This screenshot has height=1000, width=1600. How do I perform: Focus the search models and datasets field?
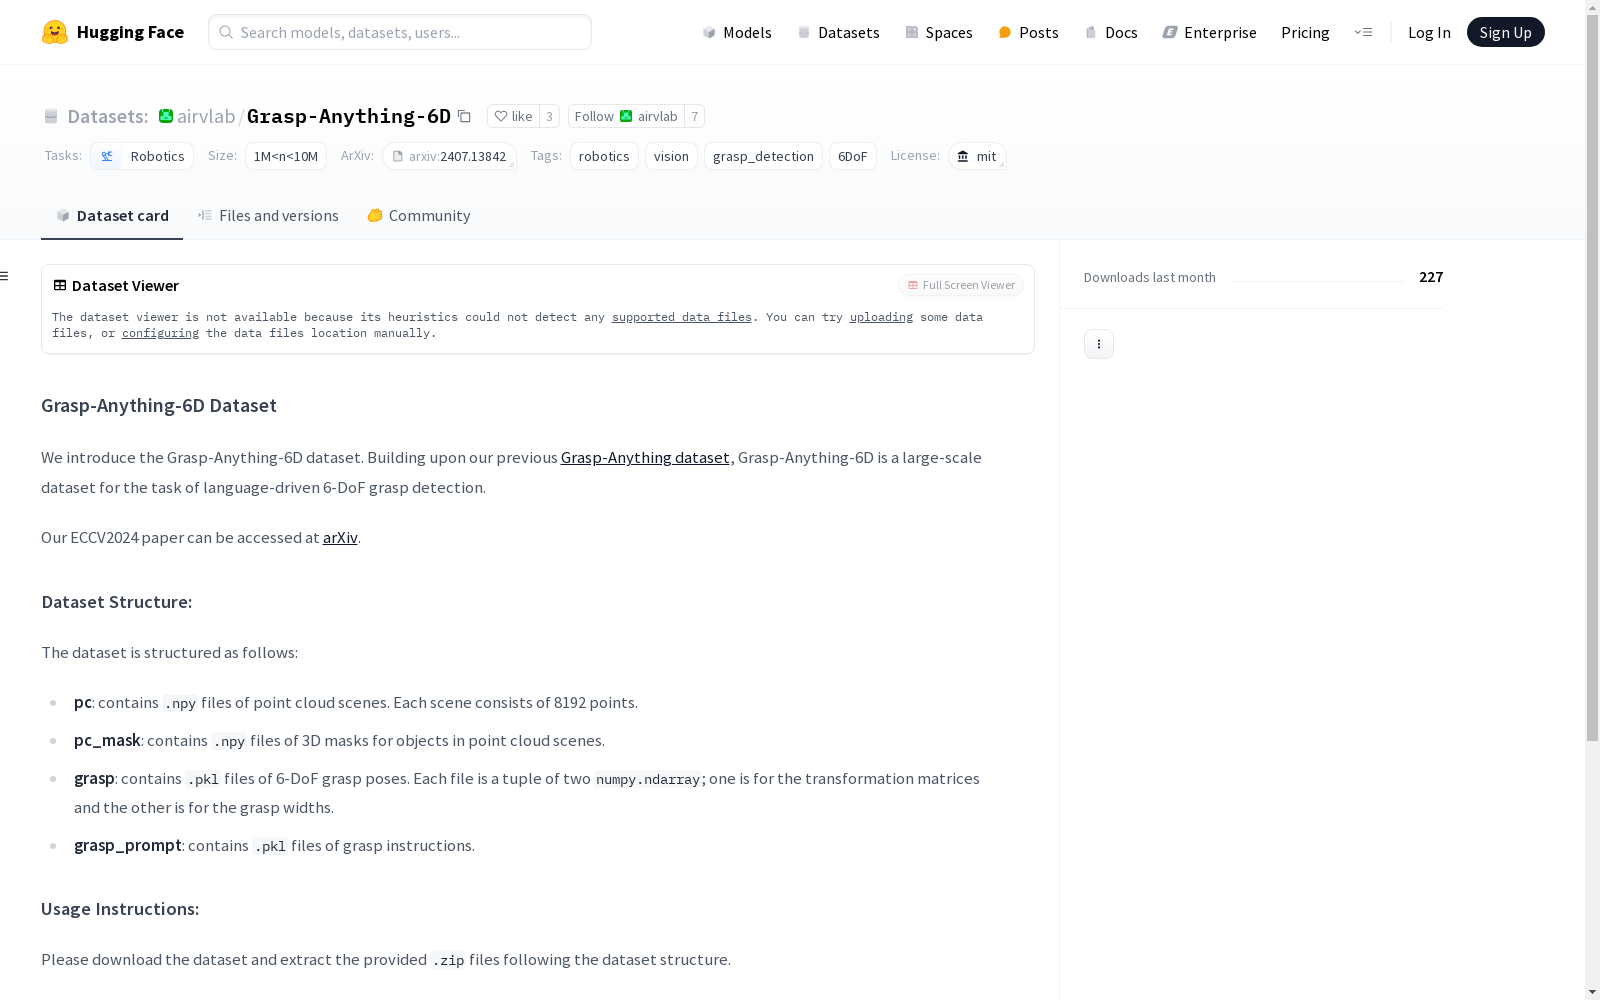[400, 32]
